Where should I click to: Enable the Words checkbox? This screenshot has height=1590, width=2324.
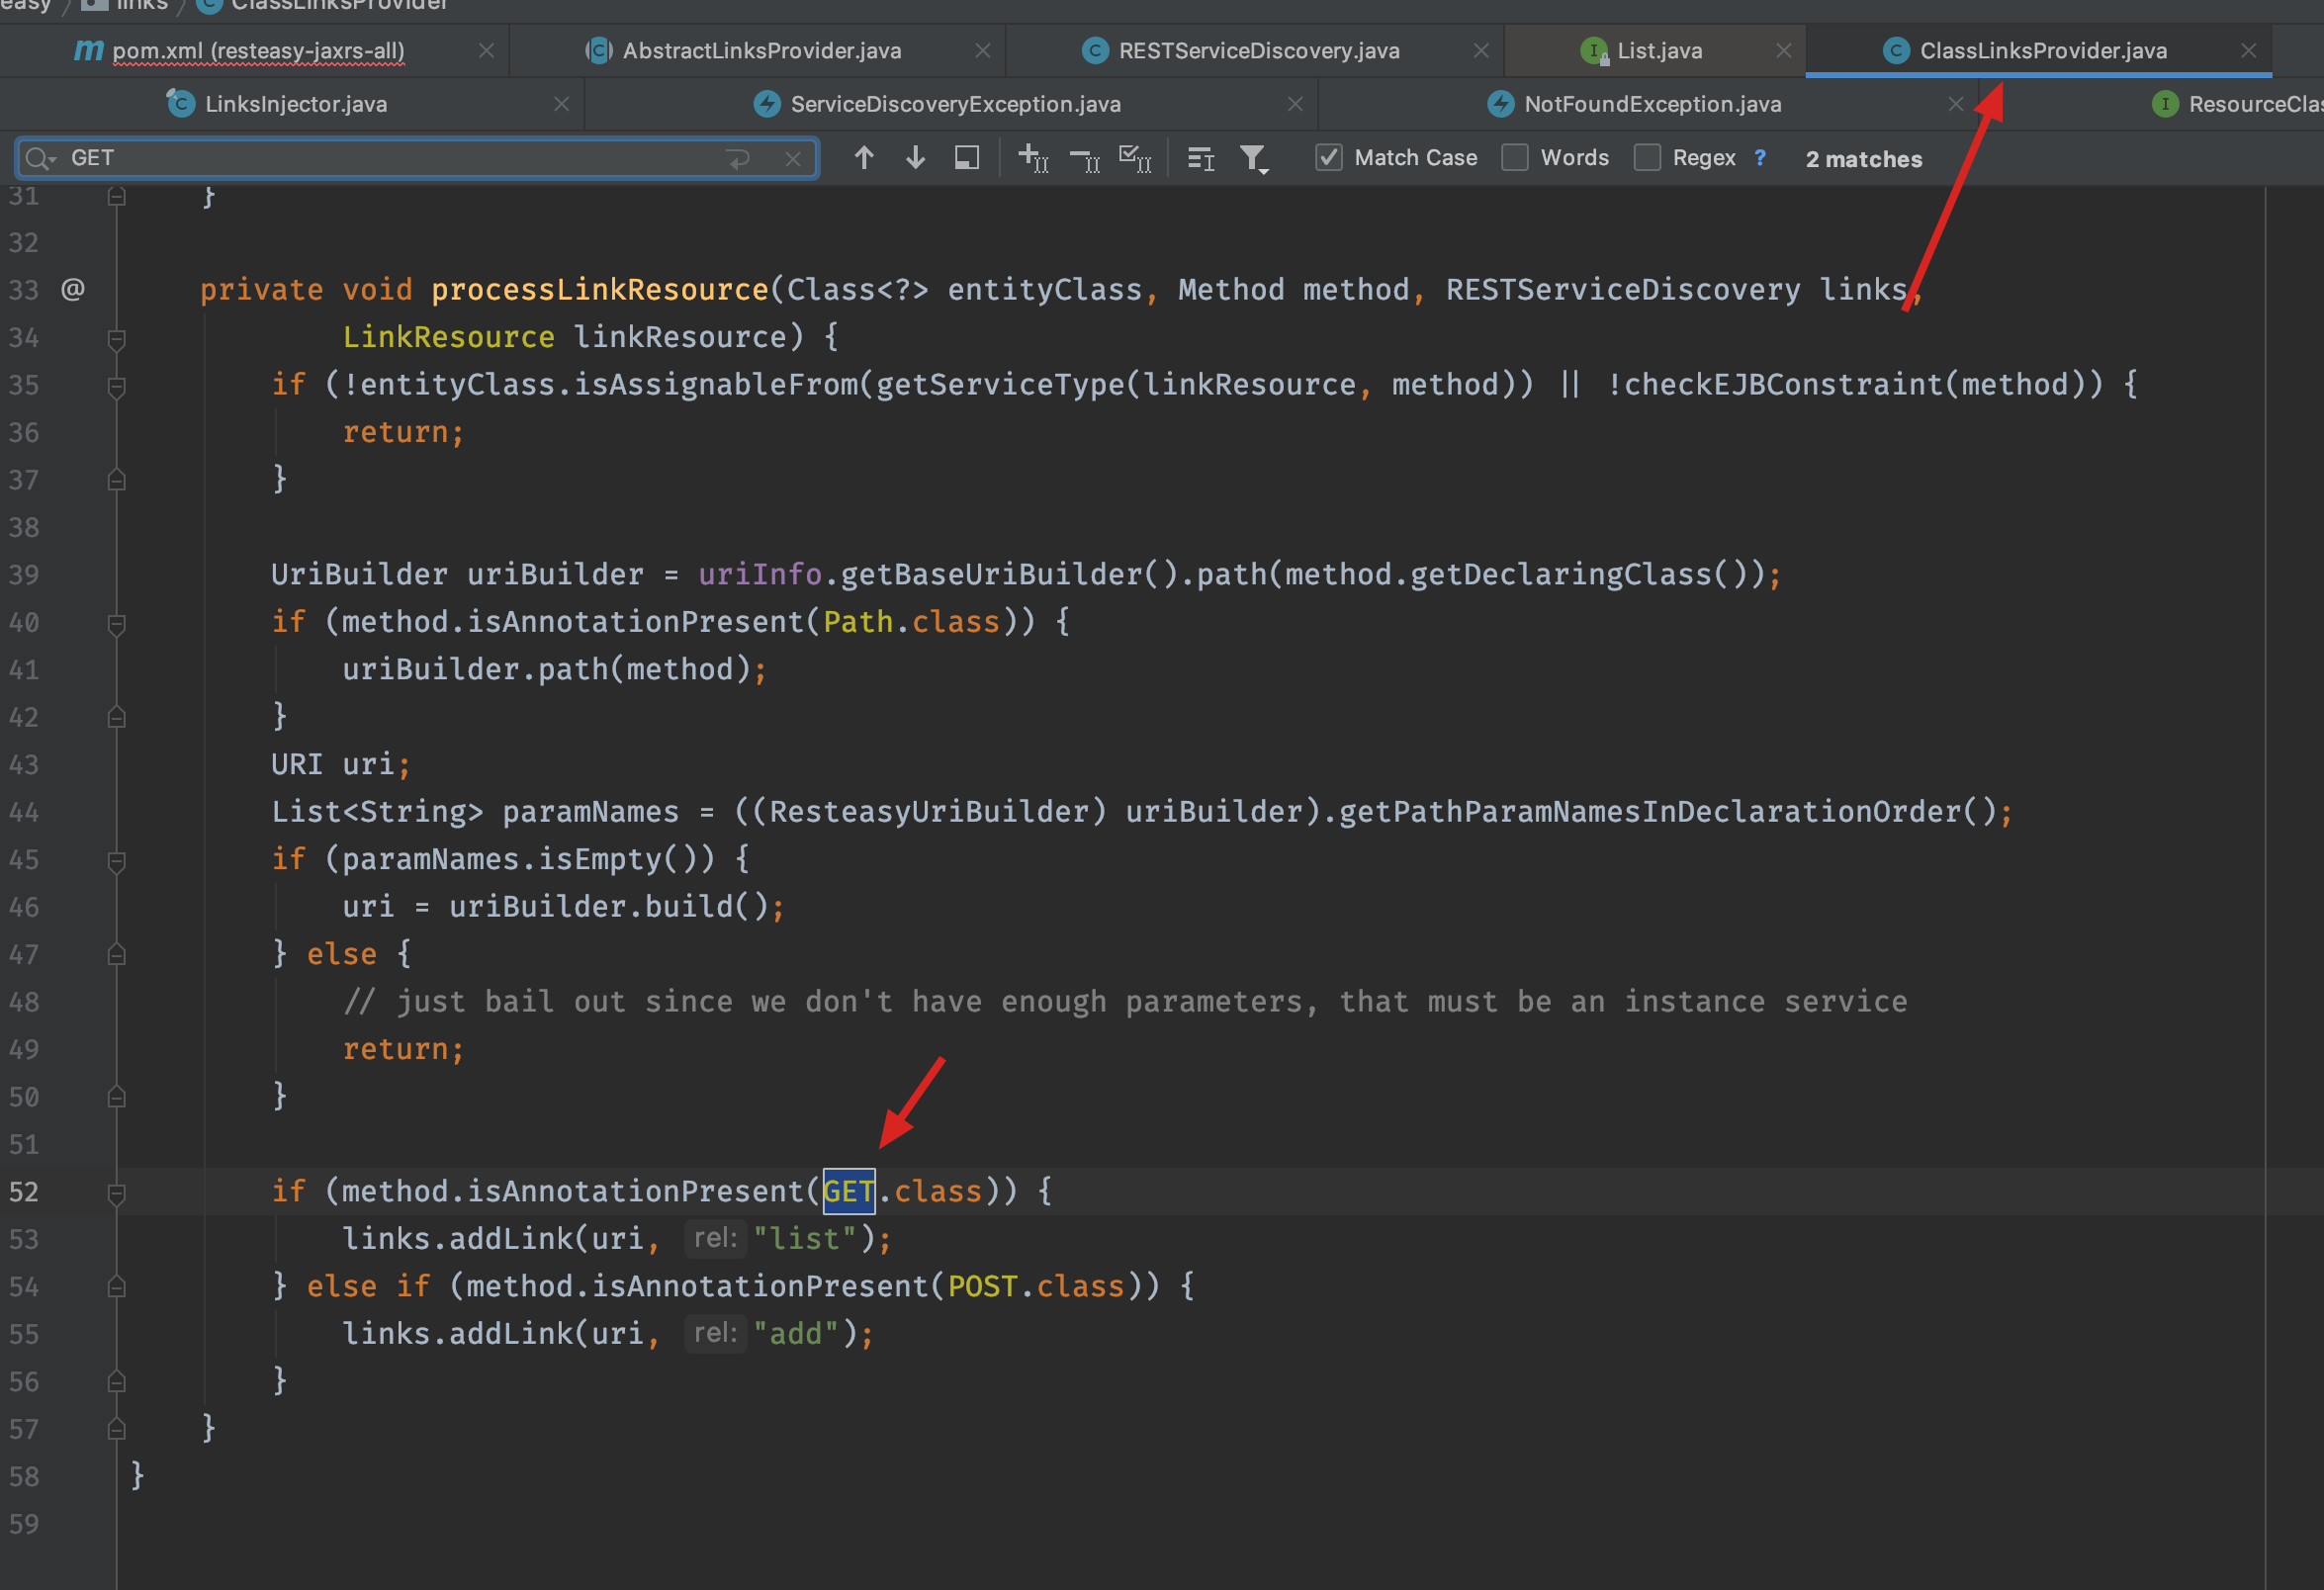point(1515,158)
